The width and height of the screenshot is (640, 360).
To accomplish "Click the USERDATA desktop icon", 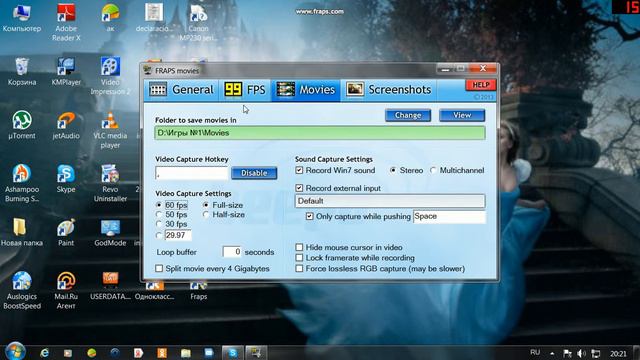I will (110, 286).
